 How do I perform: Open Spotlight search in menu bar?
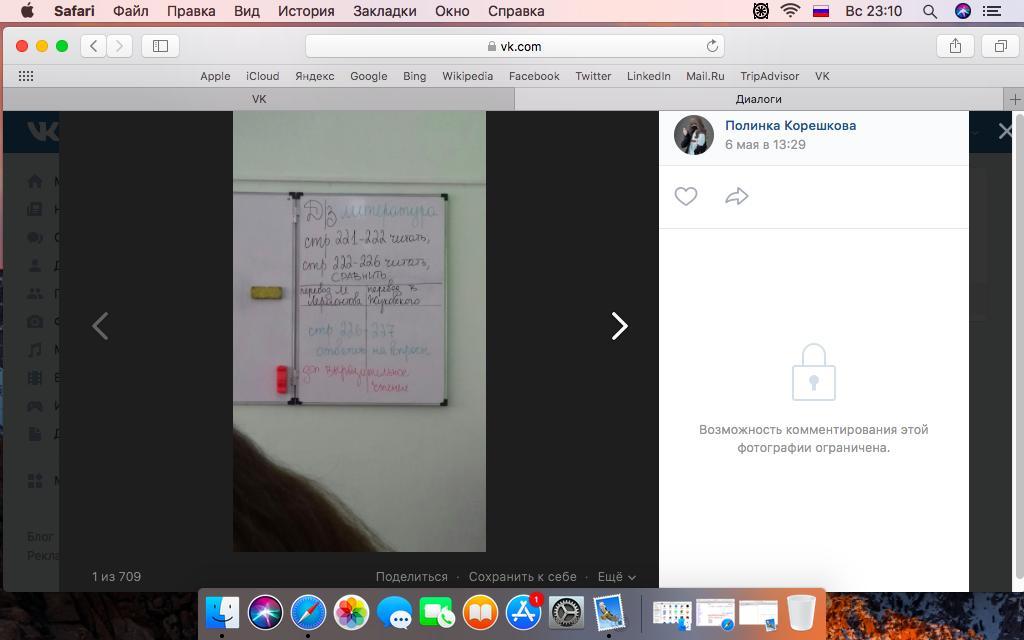click(x=930, y=11)
